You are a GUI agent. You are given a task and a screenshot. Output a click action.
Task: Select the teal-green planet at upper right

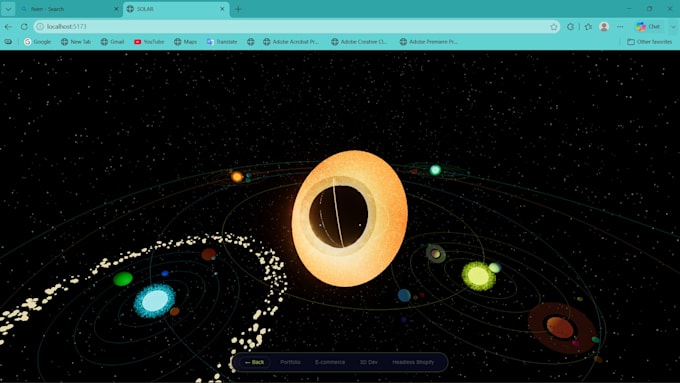[435, 170]
